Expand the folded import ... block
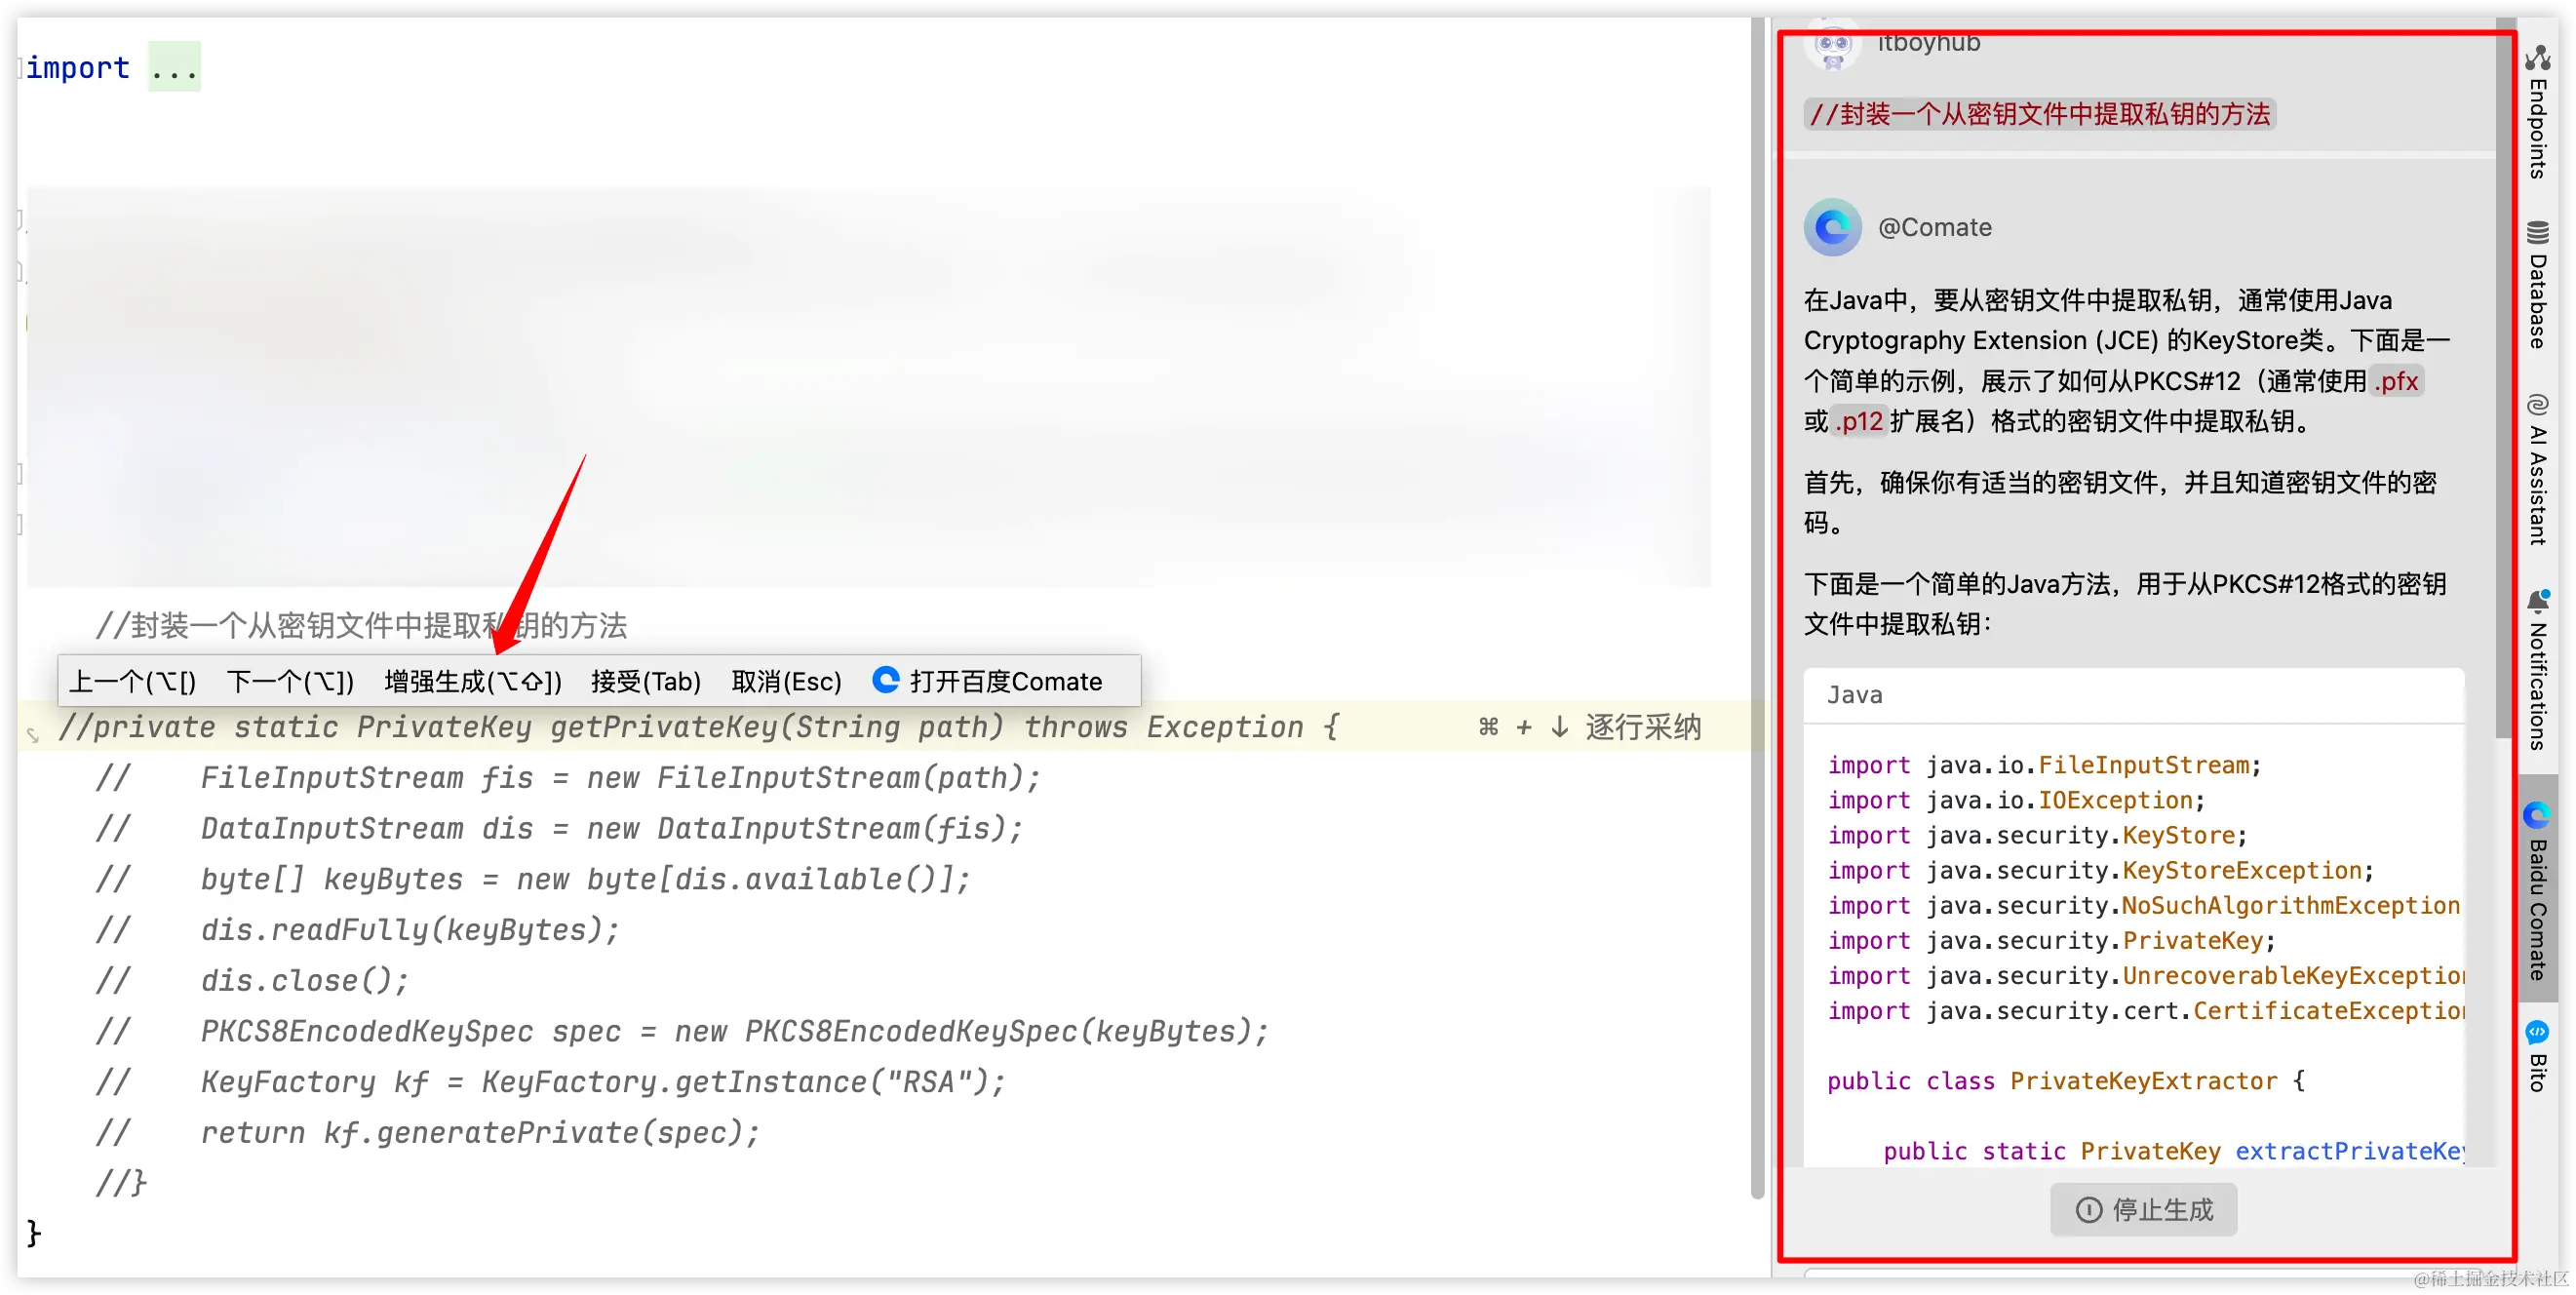This screenshot has width=2576, height=1295. tap(174, 68)
